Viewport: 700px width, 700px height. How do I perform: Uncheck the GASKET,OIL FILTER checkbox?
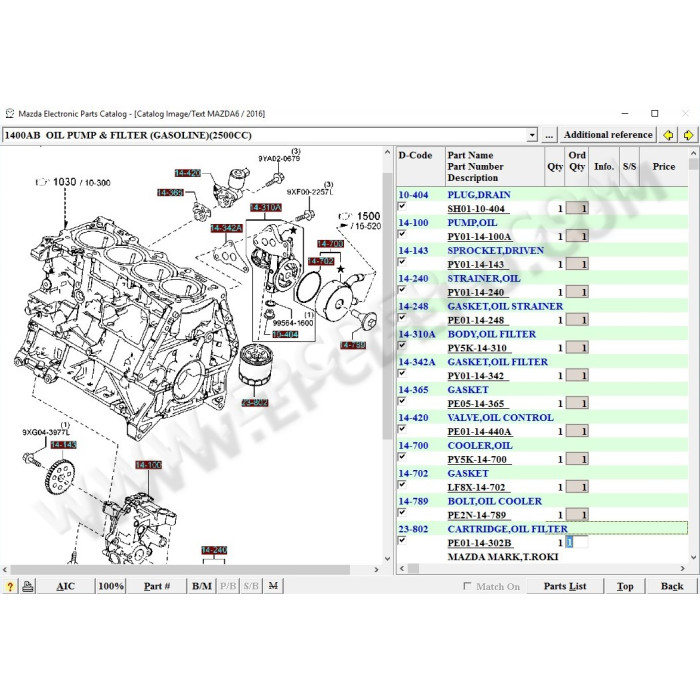click(x=402, y=373)
